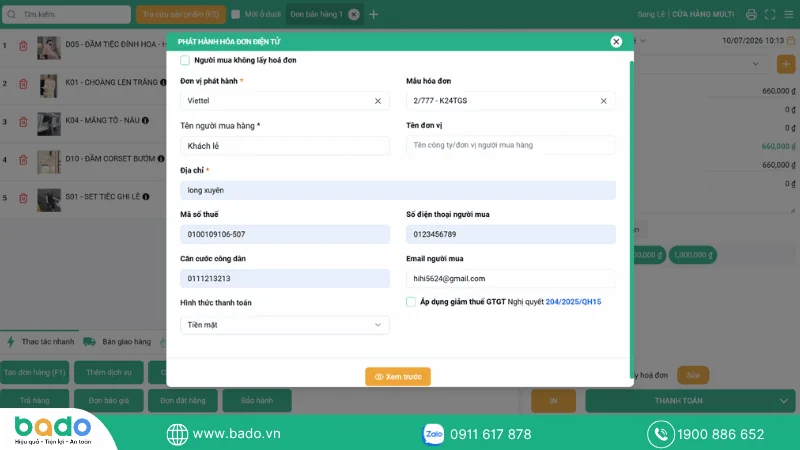The height and width of the screenshot is (450, 800).
Task: Toggle fullscreen mode icon
Action: 770,14
